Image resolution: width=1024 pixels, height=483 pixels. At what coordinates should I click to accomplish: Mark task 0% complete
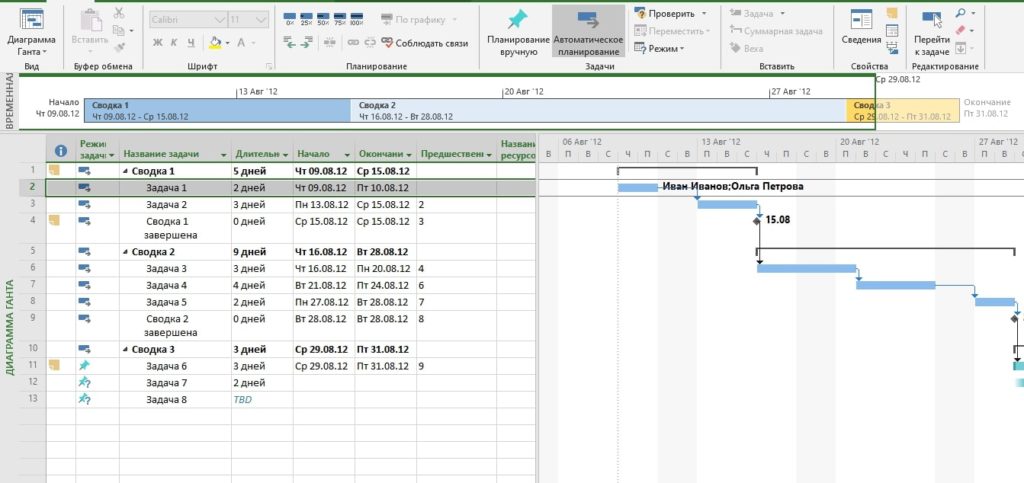tap(290, 19)
